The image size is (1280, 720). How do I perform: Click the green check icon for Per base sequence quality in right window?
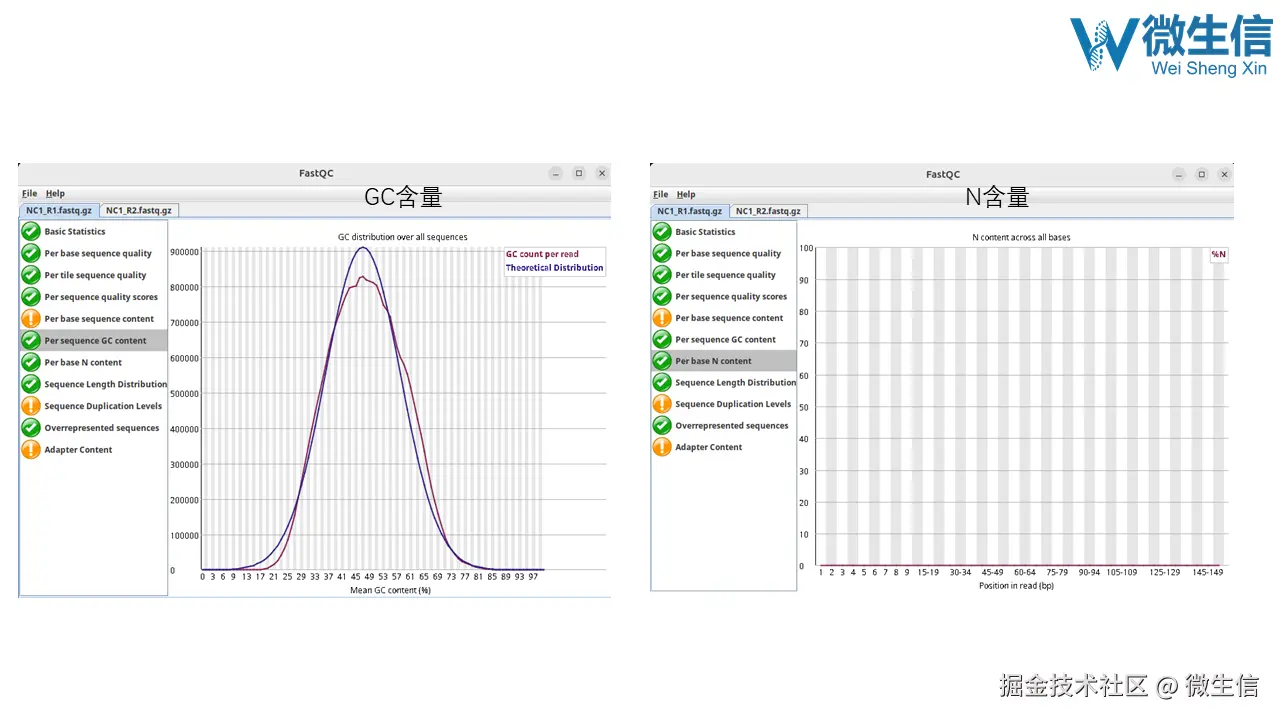tap(662, 253)
